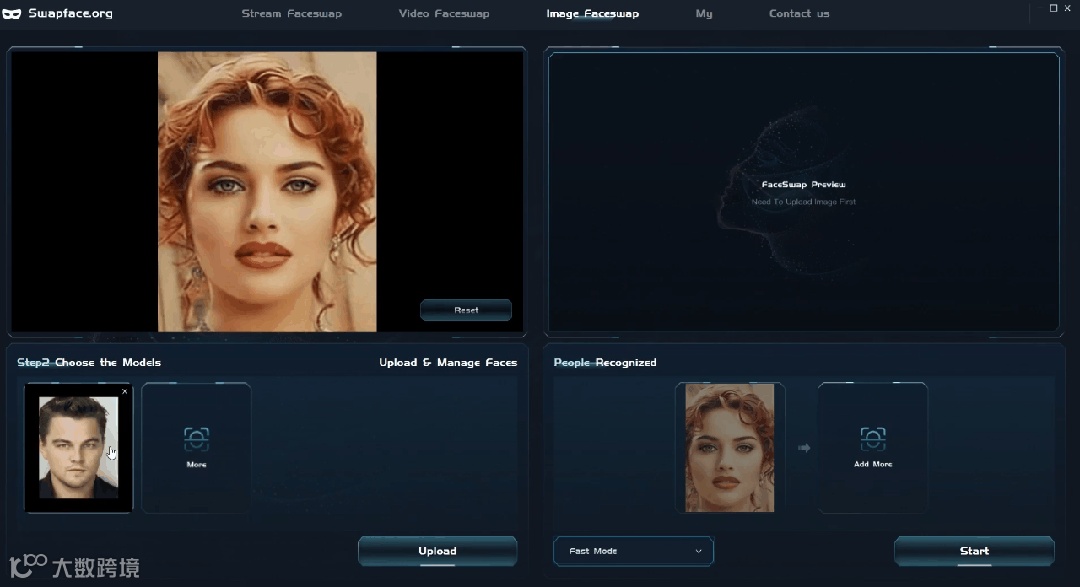Open Upload & Manage Faces
1080x587 pixels.
pyautogui.click(x=448, y=362)
